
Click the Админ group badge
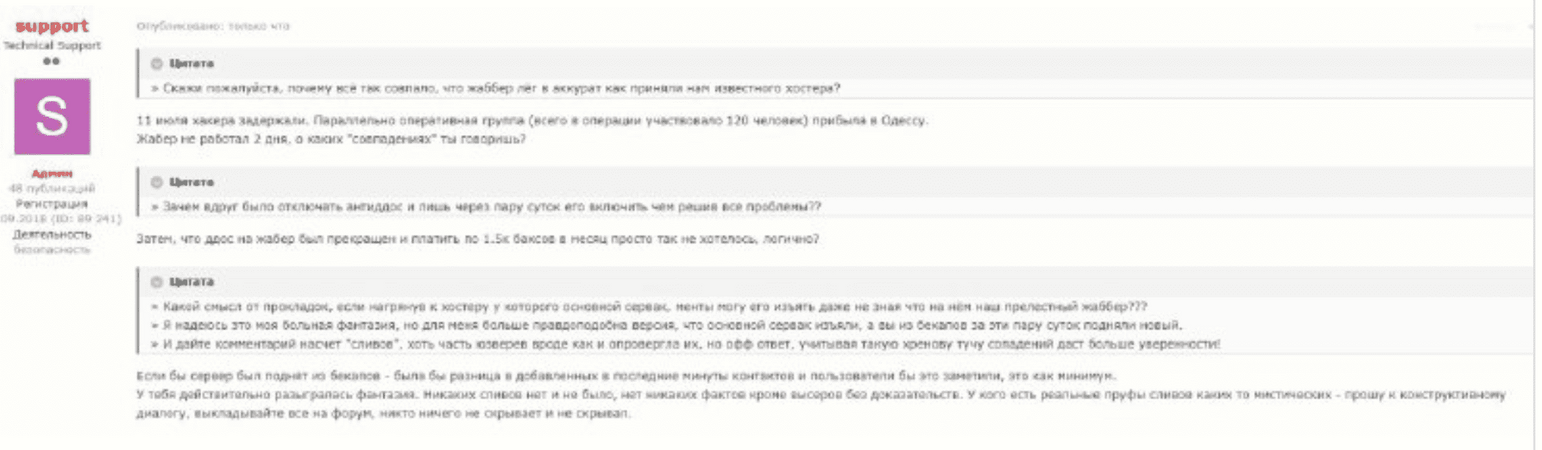(51, 172)
